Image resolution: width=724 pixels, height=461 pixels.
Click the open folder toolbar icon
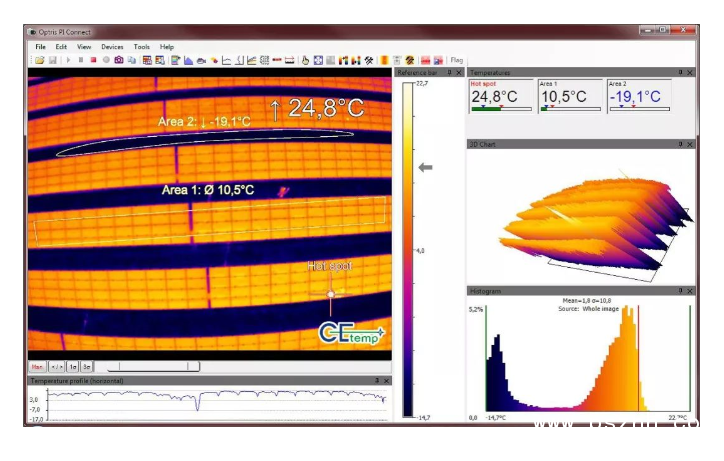pos(39,60)
